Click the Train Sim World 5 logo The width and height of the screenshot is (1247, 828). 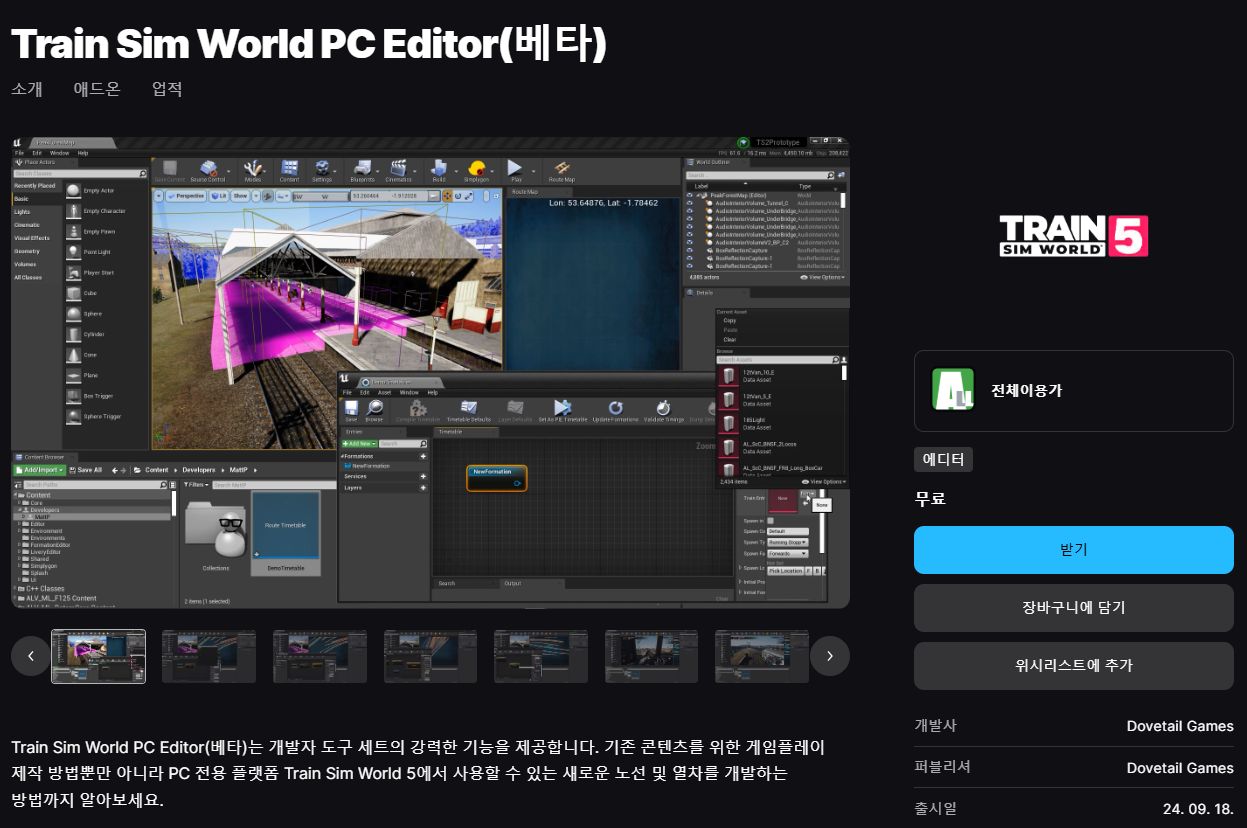coord(1073,236)
